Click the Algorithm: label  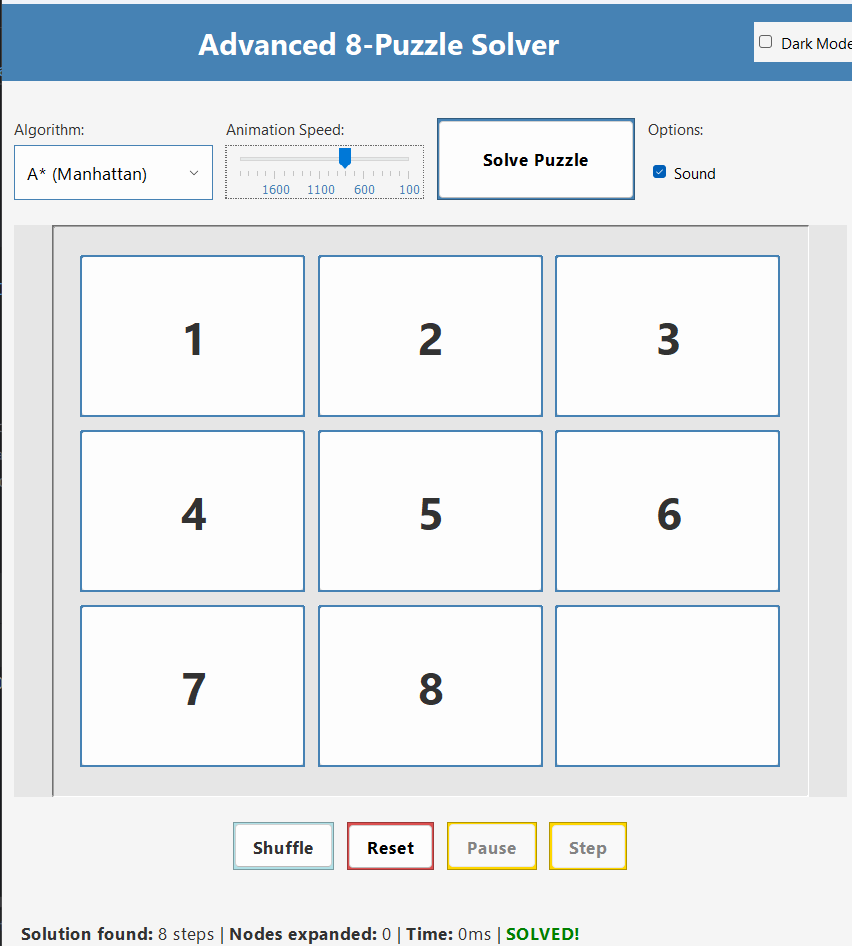49,130
